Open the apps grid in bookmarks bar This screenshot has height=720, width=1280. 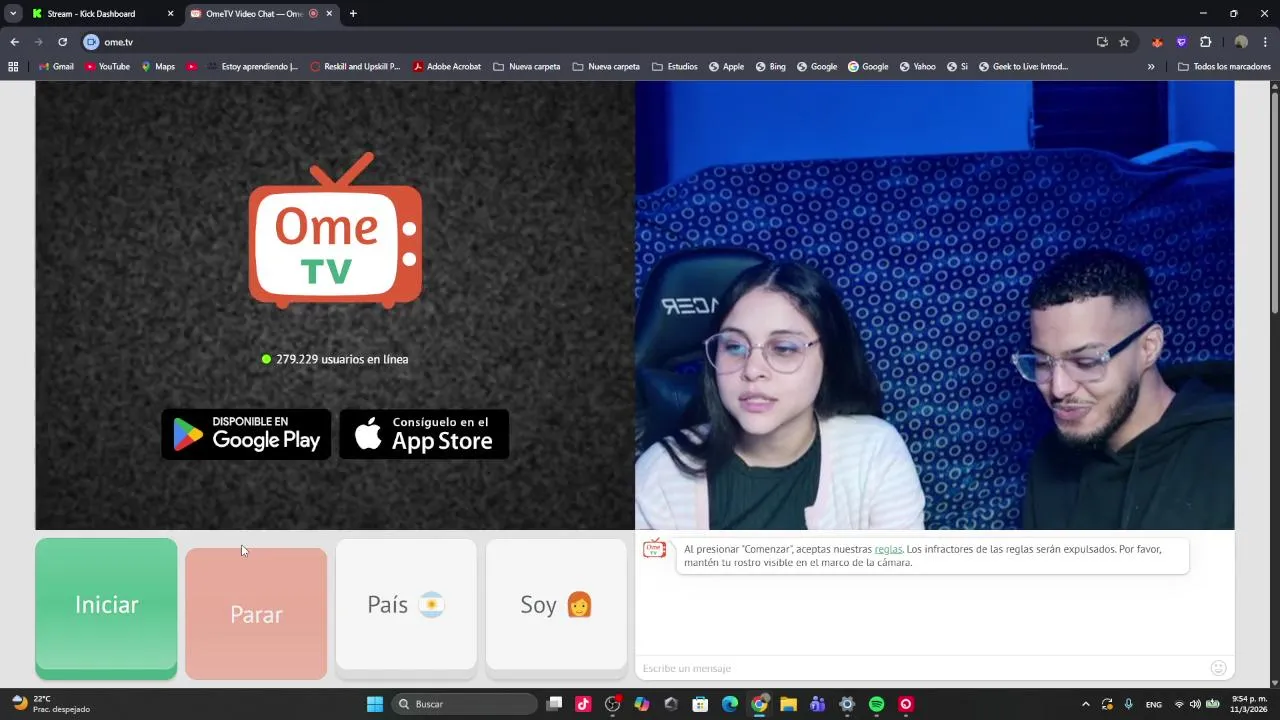(x=13, y=67)
